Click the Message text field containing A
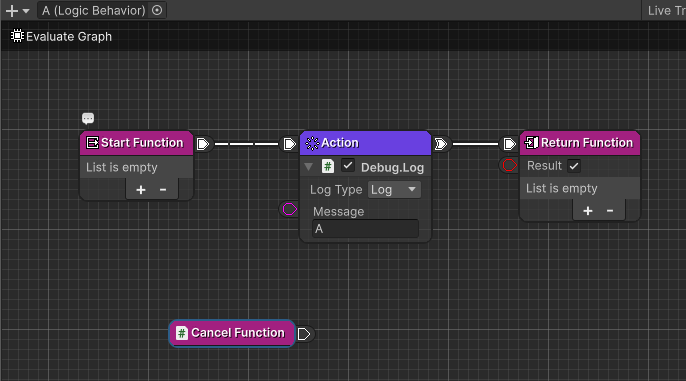Screen dimensions: 686x381 (365, 229)
